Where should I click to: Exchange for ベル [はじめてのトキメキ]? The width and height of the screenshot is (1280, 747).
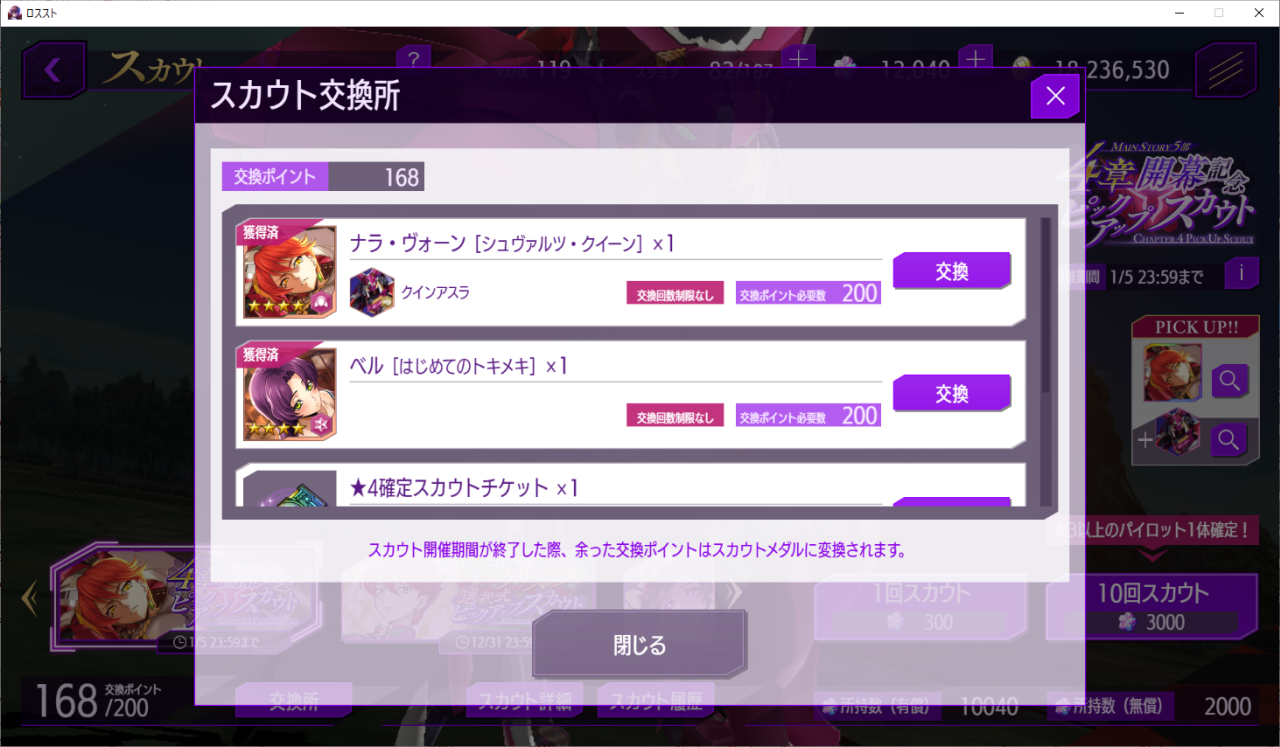click(x=952, y=393)
